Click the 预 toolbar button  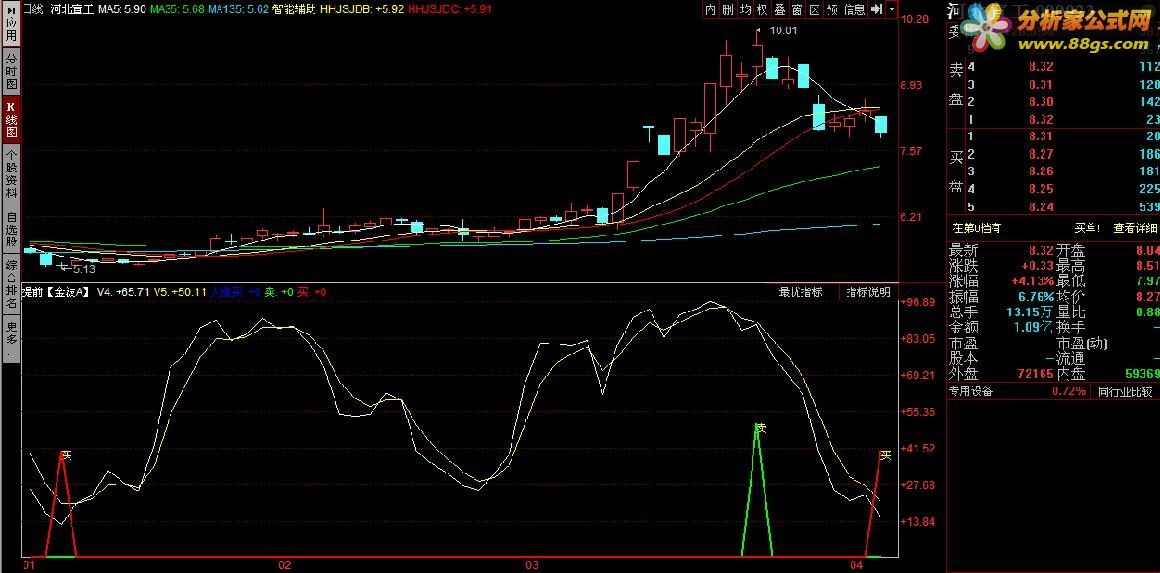(x=832, y=10)
